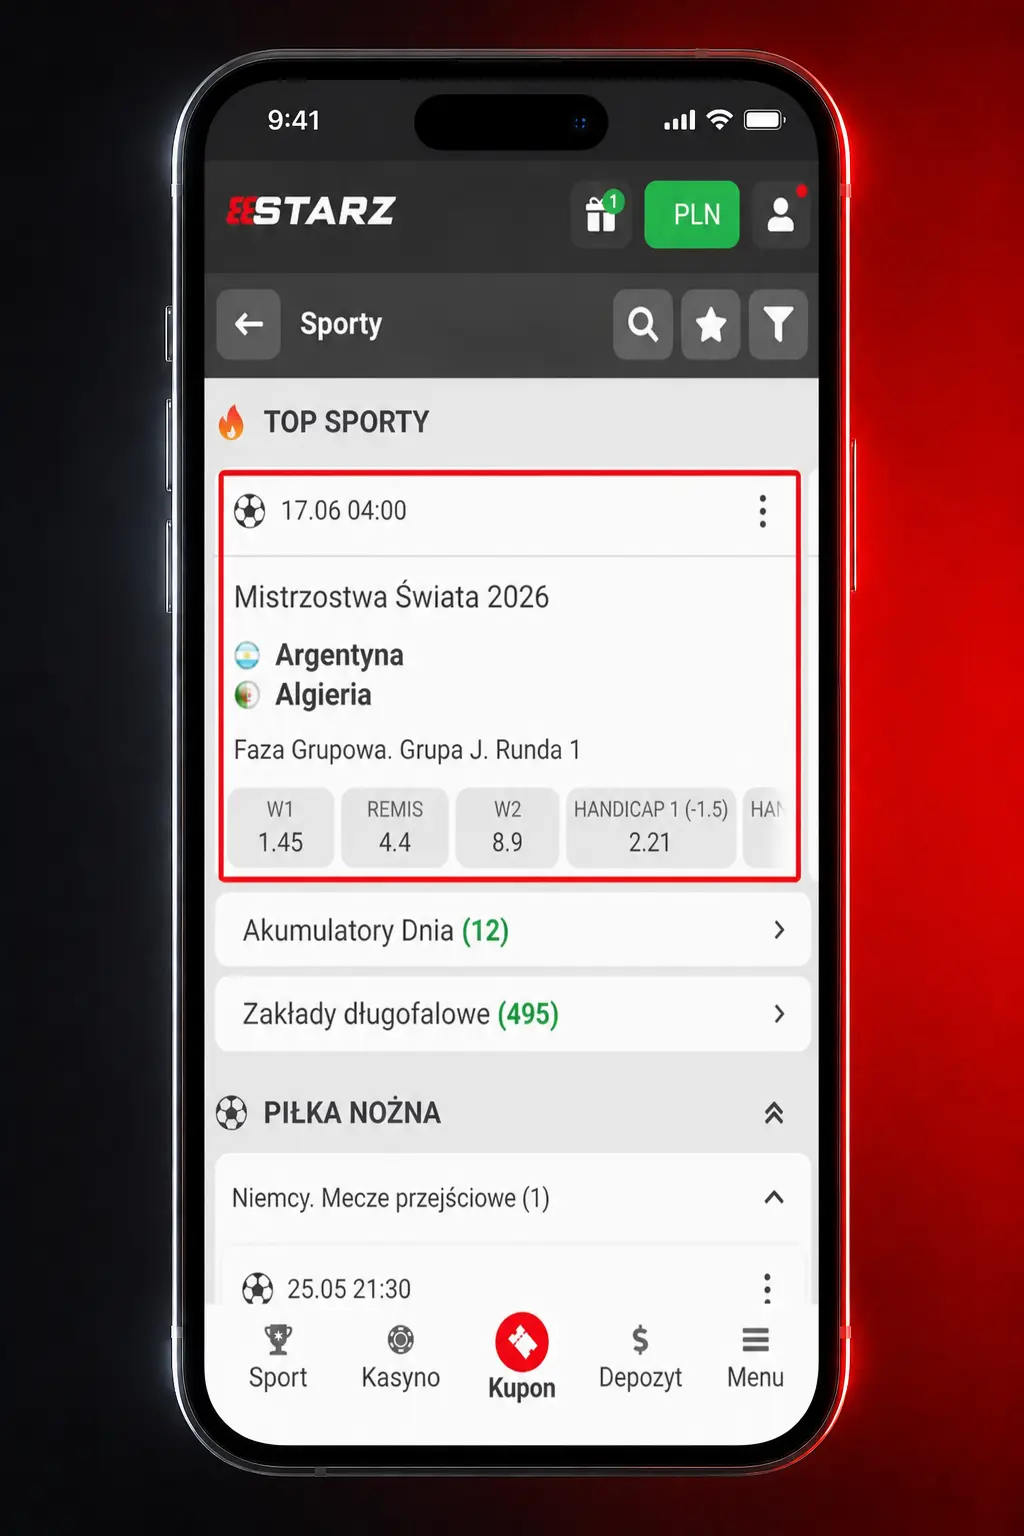Click the Sporty page title

click(341, 324)
